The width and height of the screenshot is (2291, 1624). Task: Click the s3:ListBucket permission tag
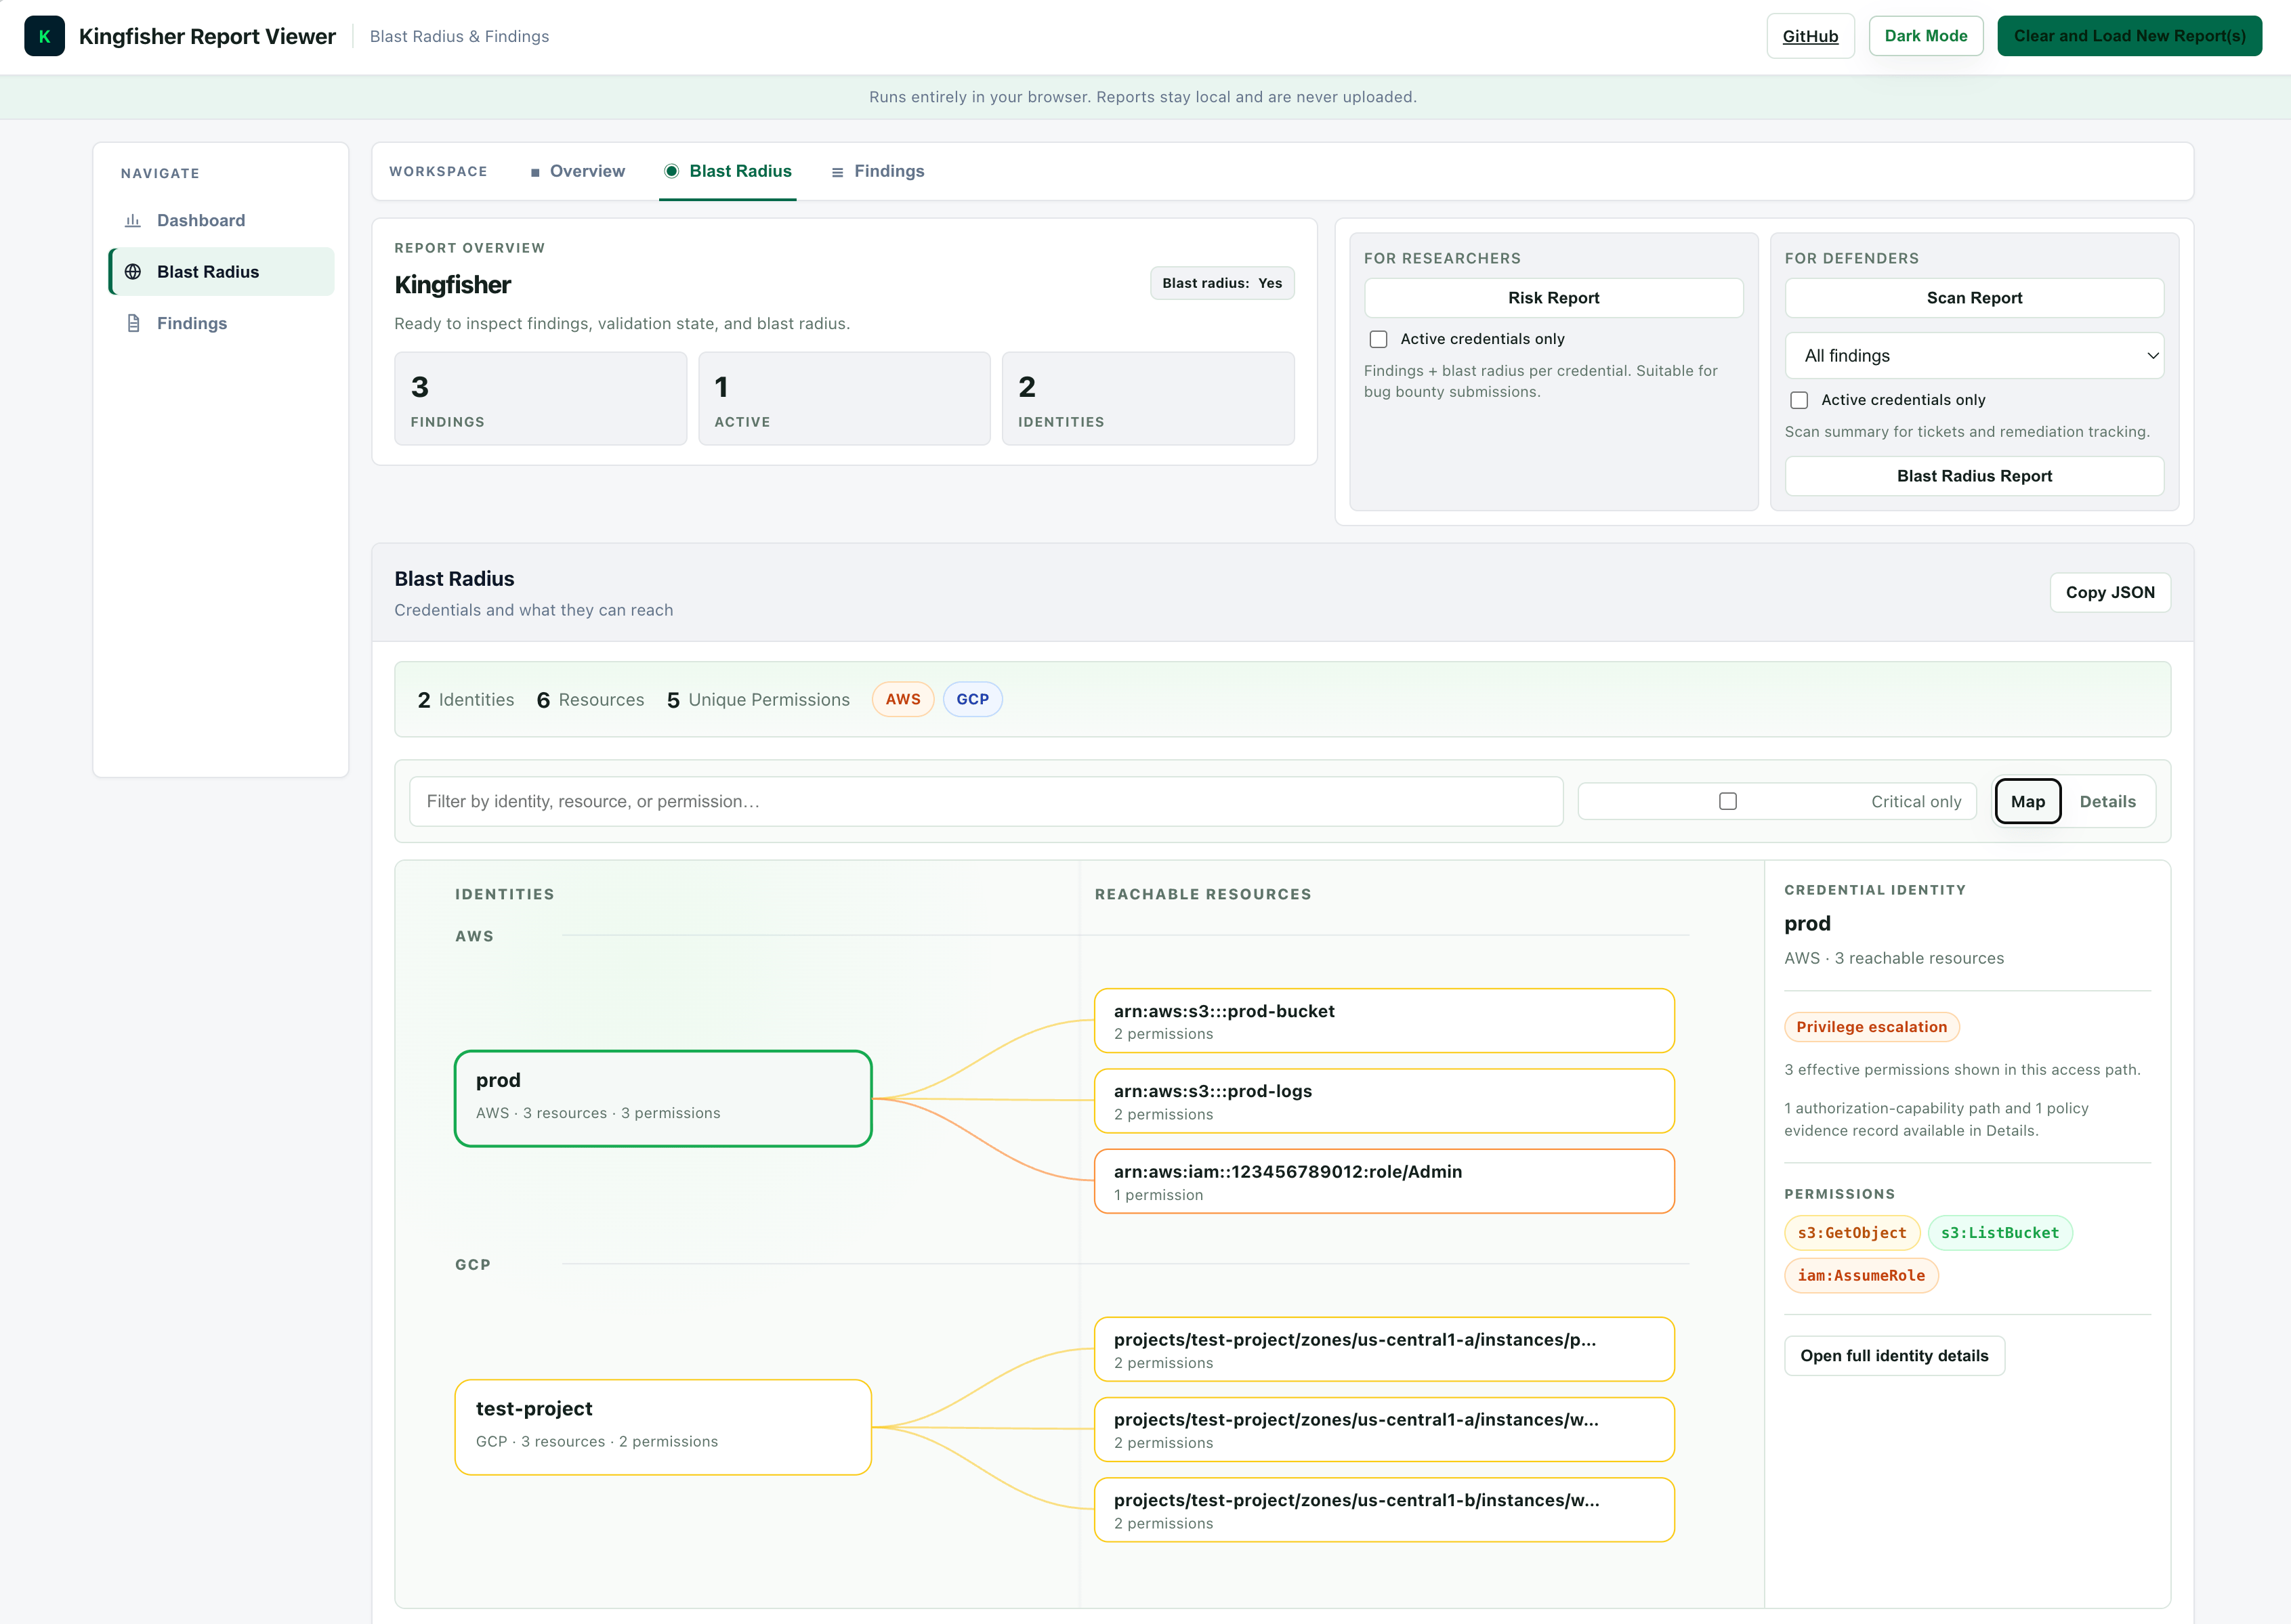2000,1233
